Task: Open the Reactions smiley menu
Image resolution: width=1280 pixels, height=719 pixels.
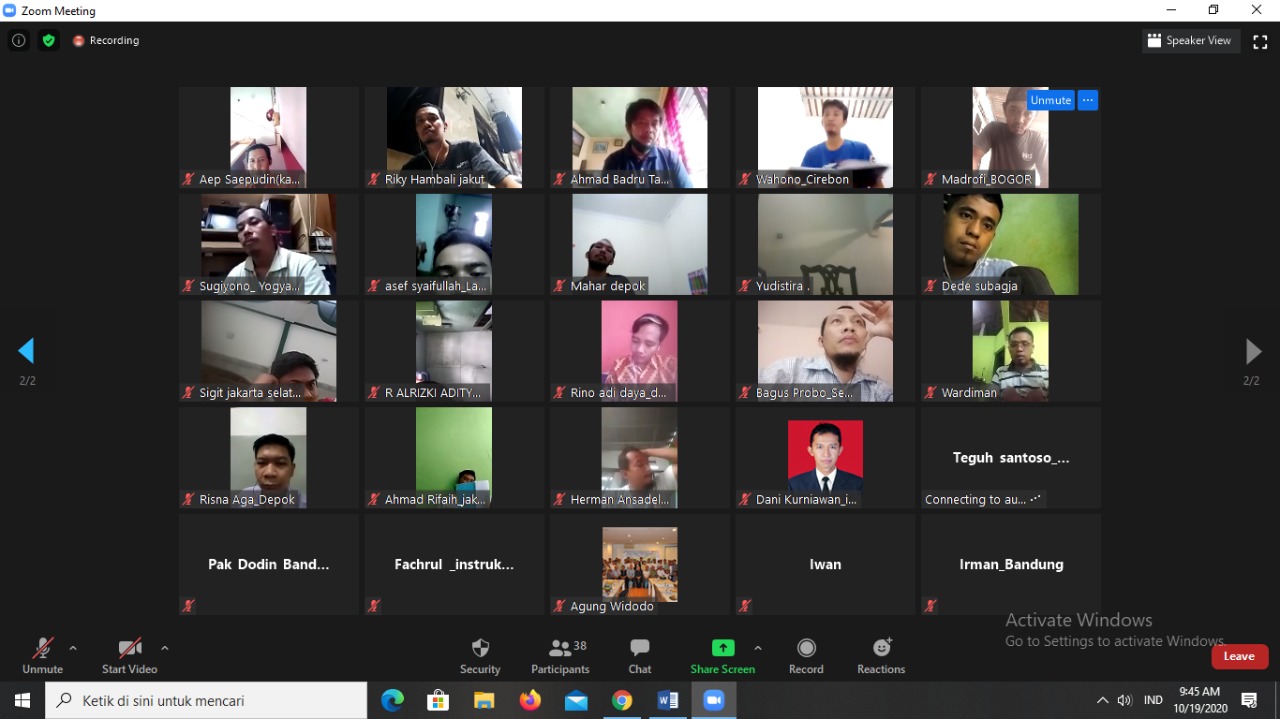Action: coord(881,649)
